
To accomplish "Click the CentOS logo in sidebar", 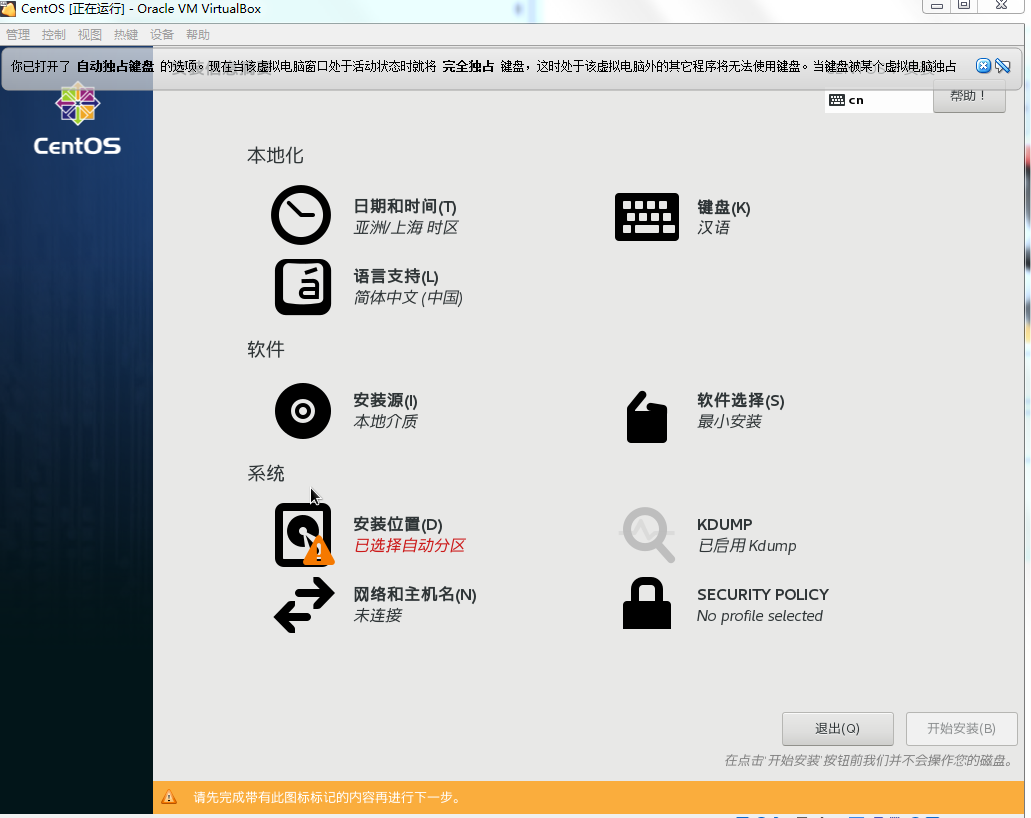I will click(77, 119).
